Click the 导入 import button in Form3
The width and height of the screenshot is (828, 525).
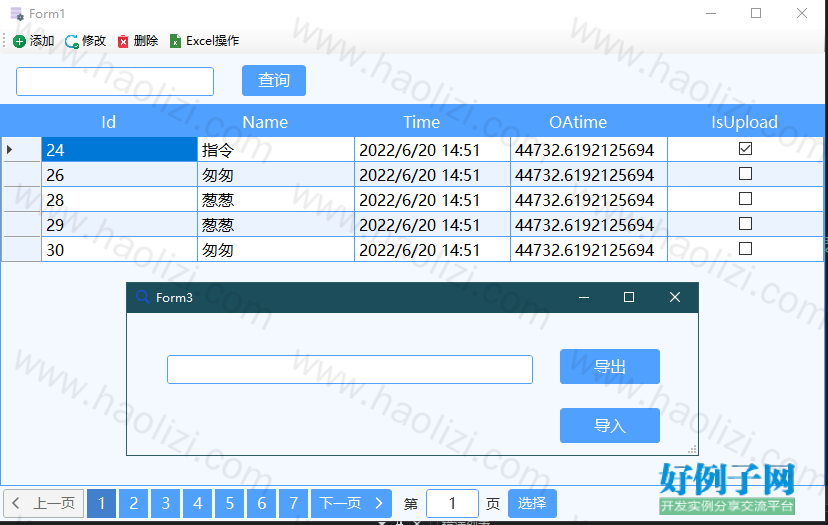coord(610,425)
